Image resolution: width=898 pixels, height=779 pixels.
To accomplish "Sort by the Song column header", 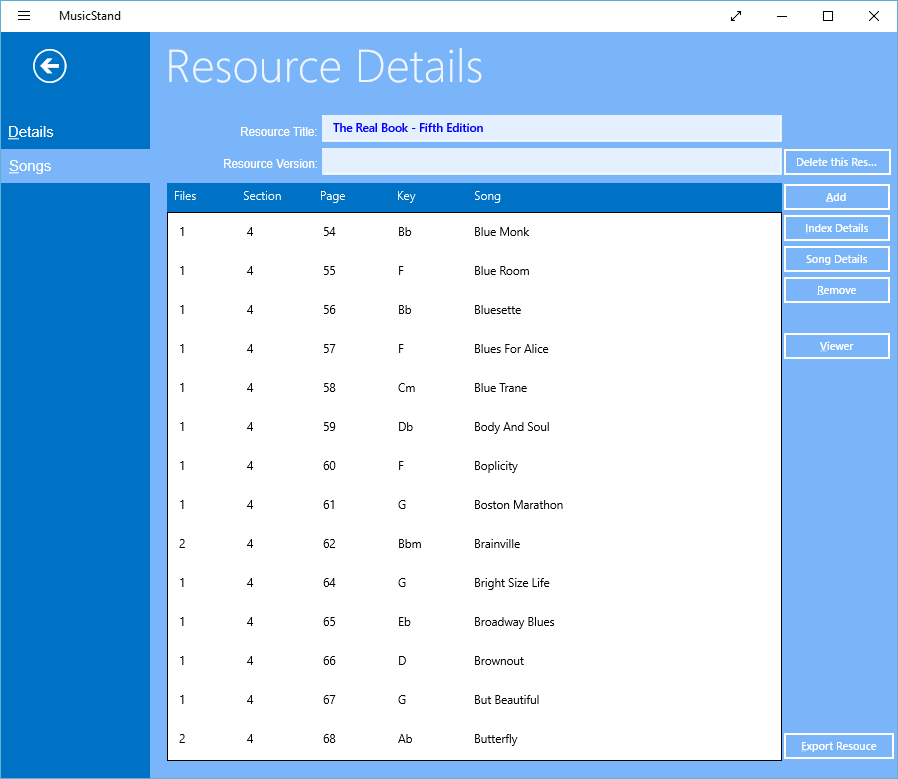I will pos(487,196).
